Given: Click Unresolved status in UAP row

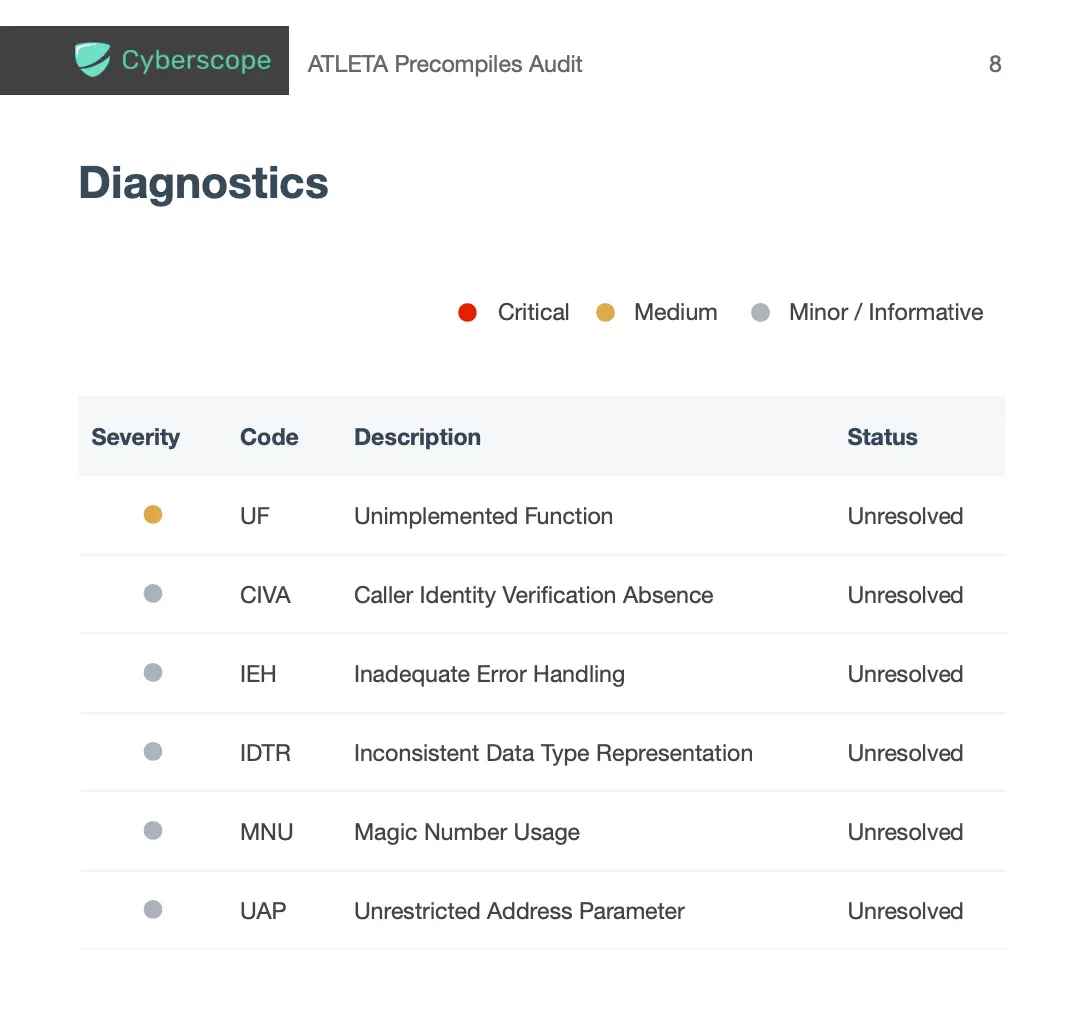Looking at the screenshot, I should 905,911.
